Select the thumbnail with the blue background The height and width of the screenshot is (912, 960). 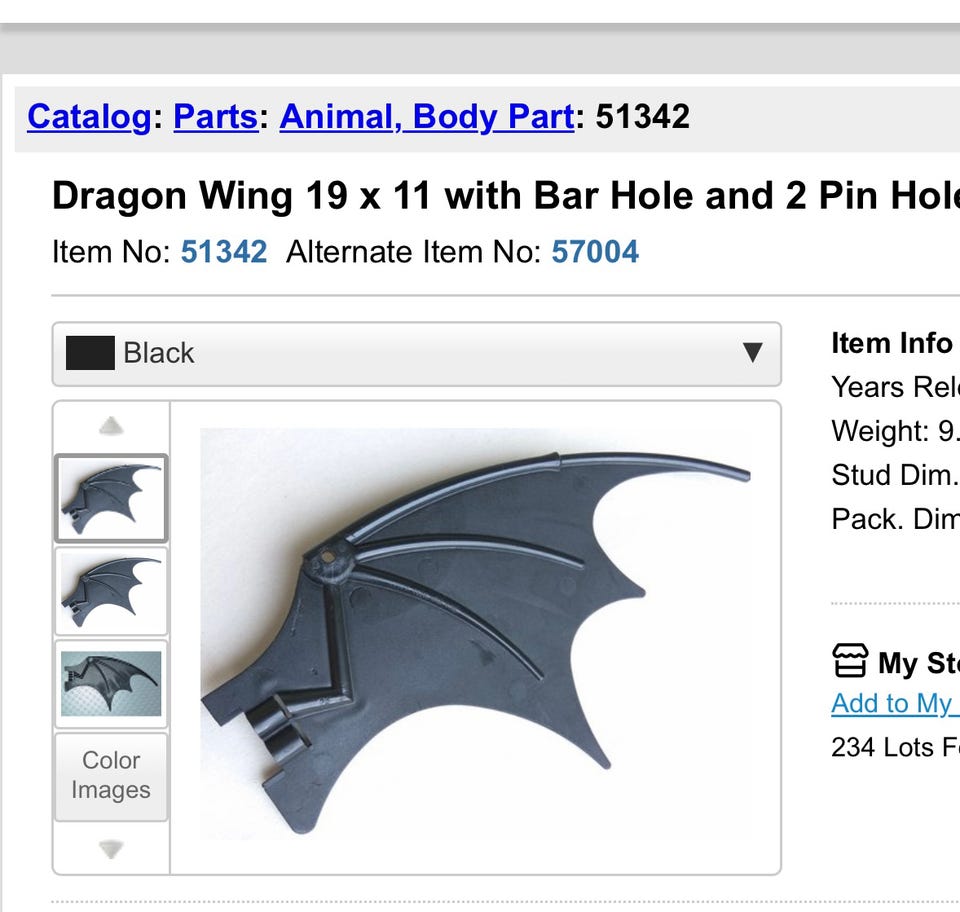tap(111, 684)
